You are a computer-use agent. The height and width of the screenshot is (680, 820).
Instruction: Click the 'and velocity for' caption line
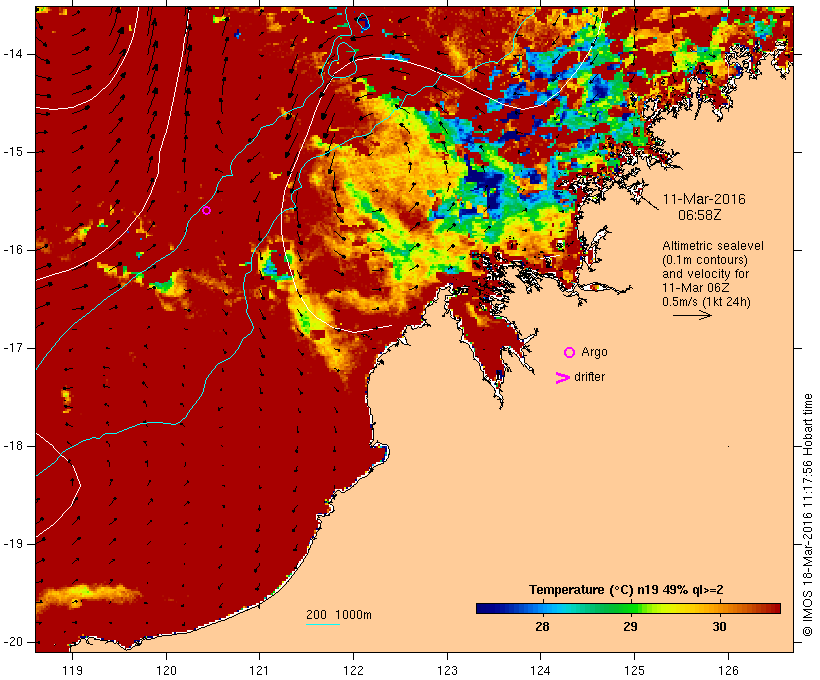coord(705,274)
